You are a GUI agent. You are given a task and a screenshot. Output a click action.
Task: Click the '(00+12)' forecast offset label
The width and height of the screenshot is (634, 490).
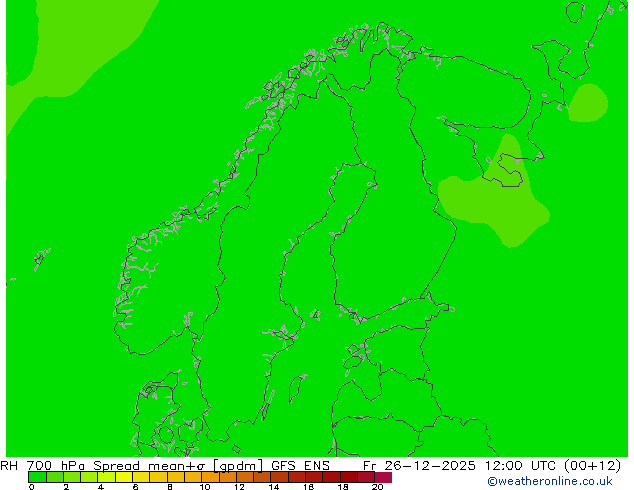pyautogui.click(x=592, y=466)
